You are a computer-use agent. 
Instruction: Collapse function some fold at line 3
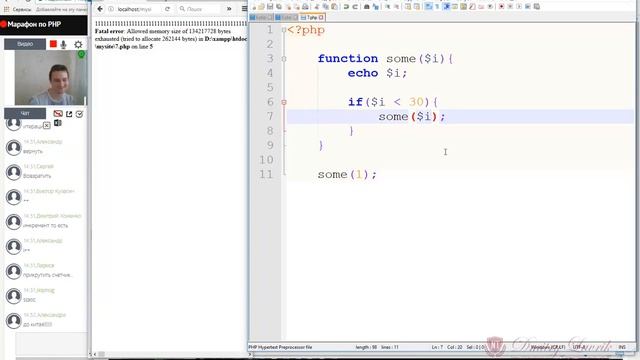284,59
